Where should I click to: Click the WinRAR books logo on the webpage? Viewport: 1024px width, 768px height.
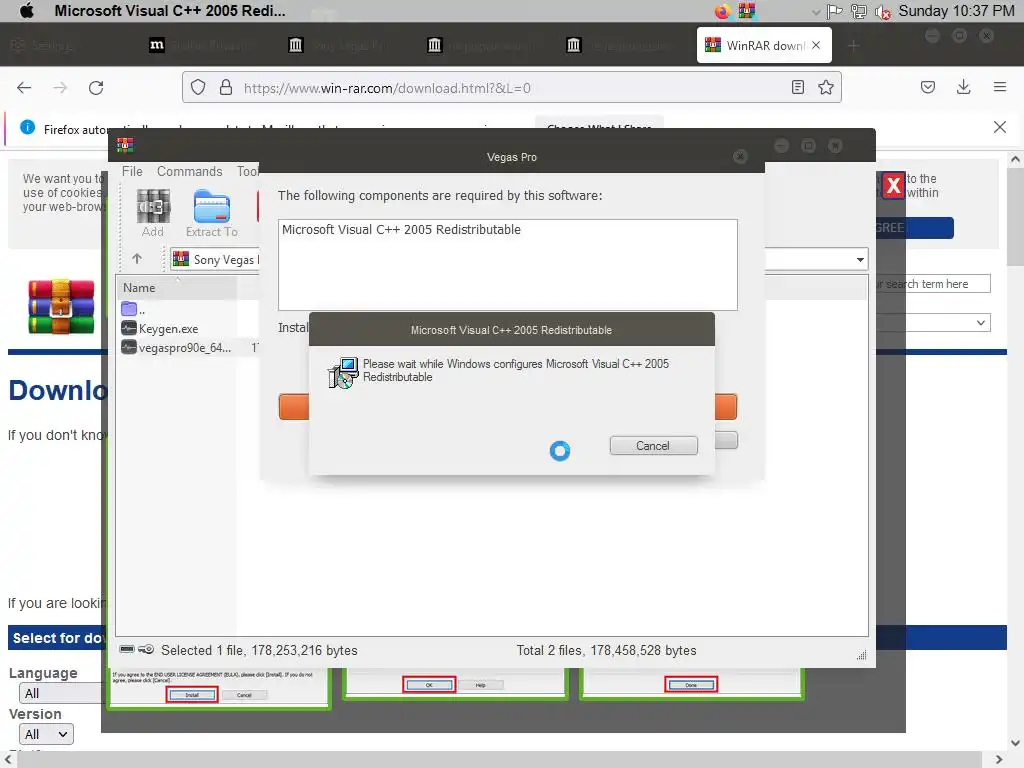(x=61, y=306)
